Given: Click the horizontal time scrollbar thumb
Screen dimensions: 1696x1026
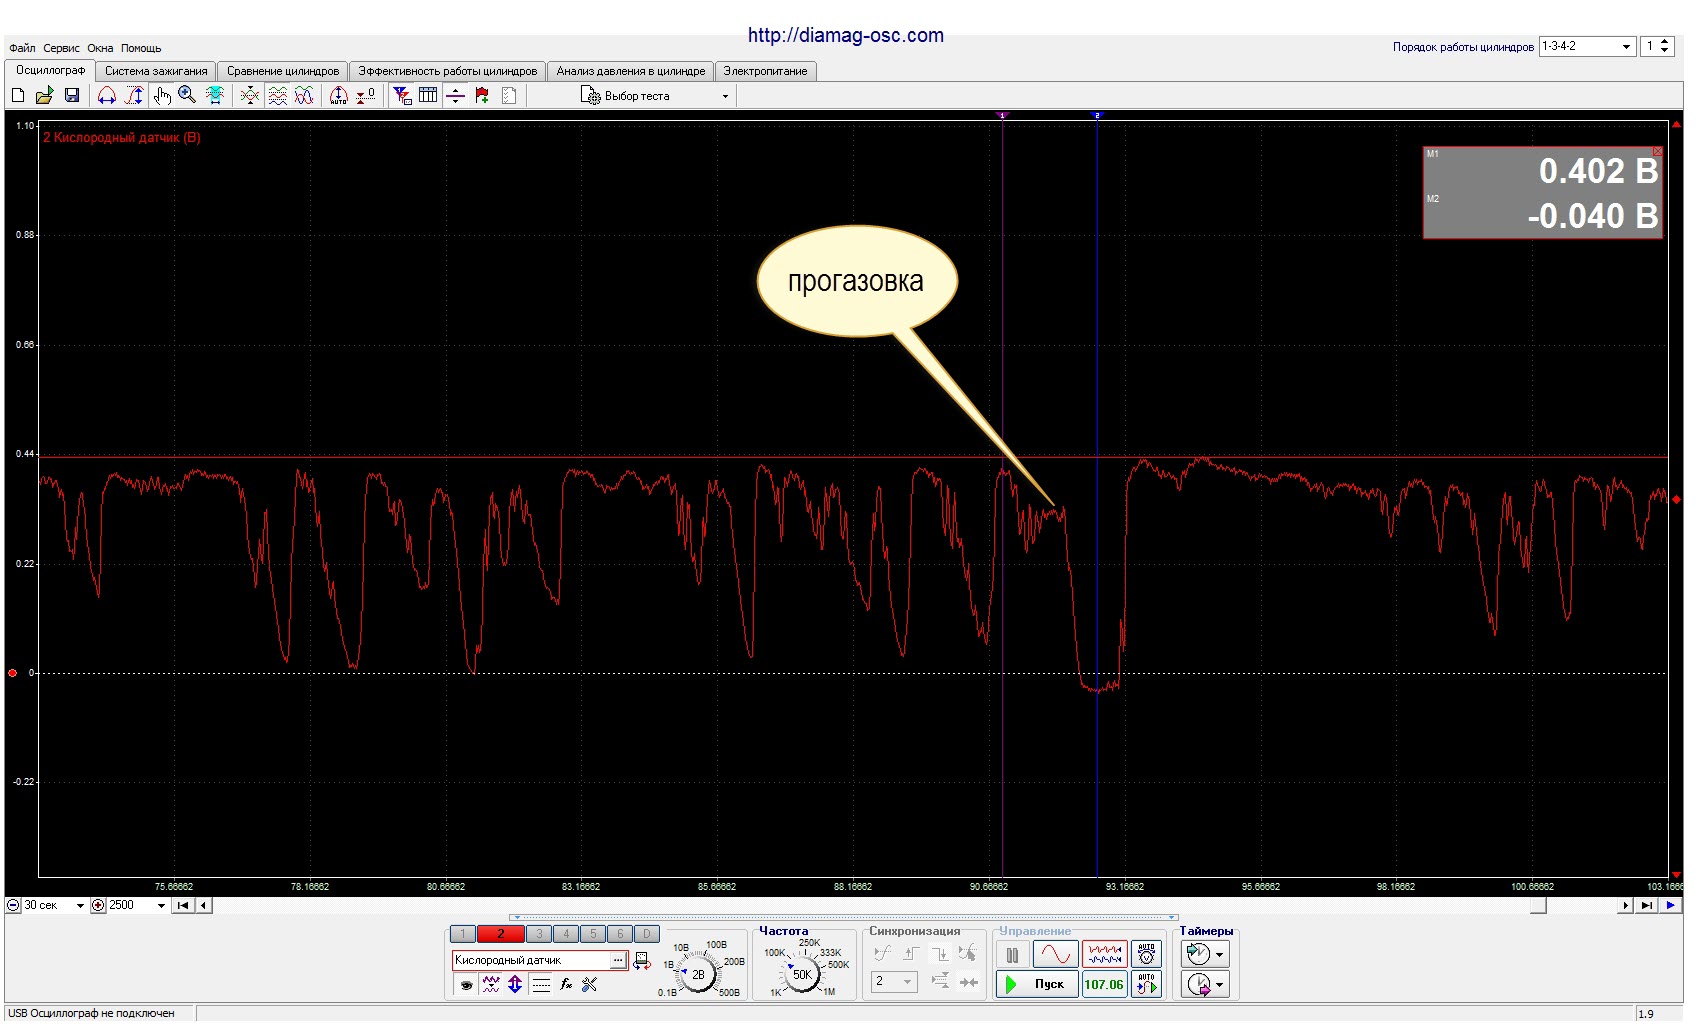Looking at the screenshot, I should (x=1539, y=905).
